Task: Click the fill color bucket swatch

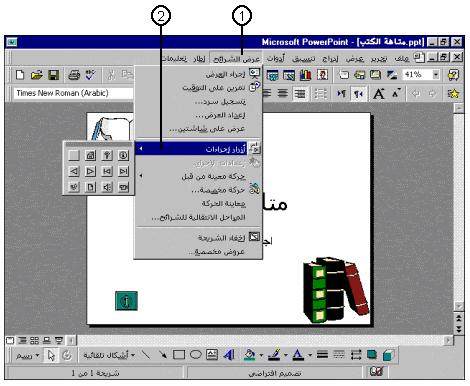Action: [249, 355]
